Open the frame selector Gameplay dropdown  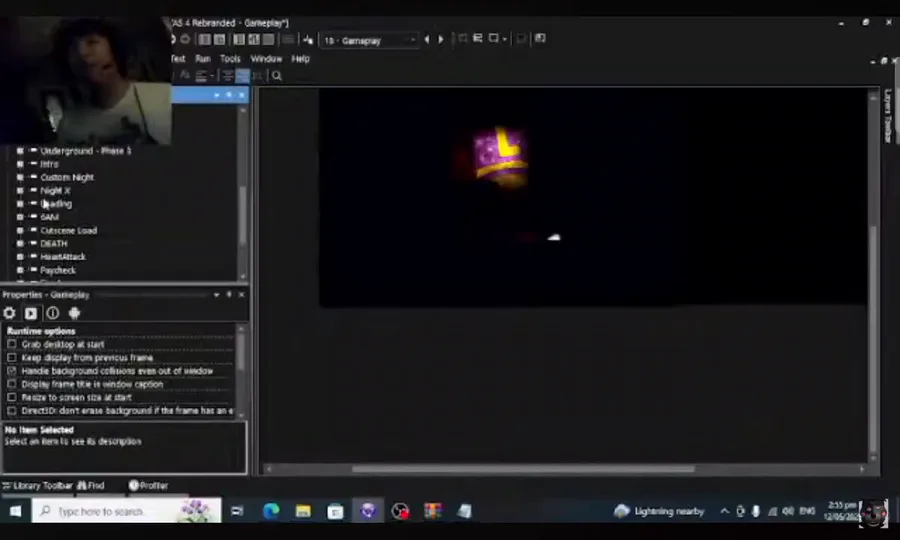point(412,40)
